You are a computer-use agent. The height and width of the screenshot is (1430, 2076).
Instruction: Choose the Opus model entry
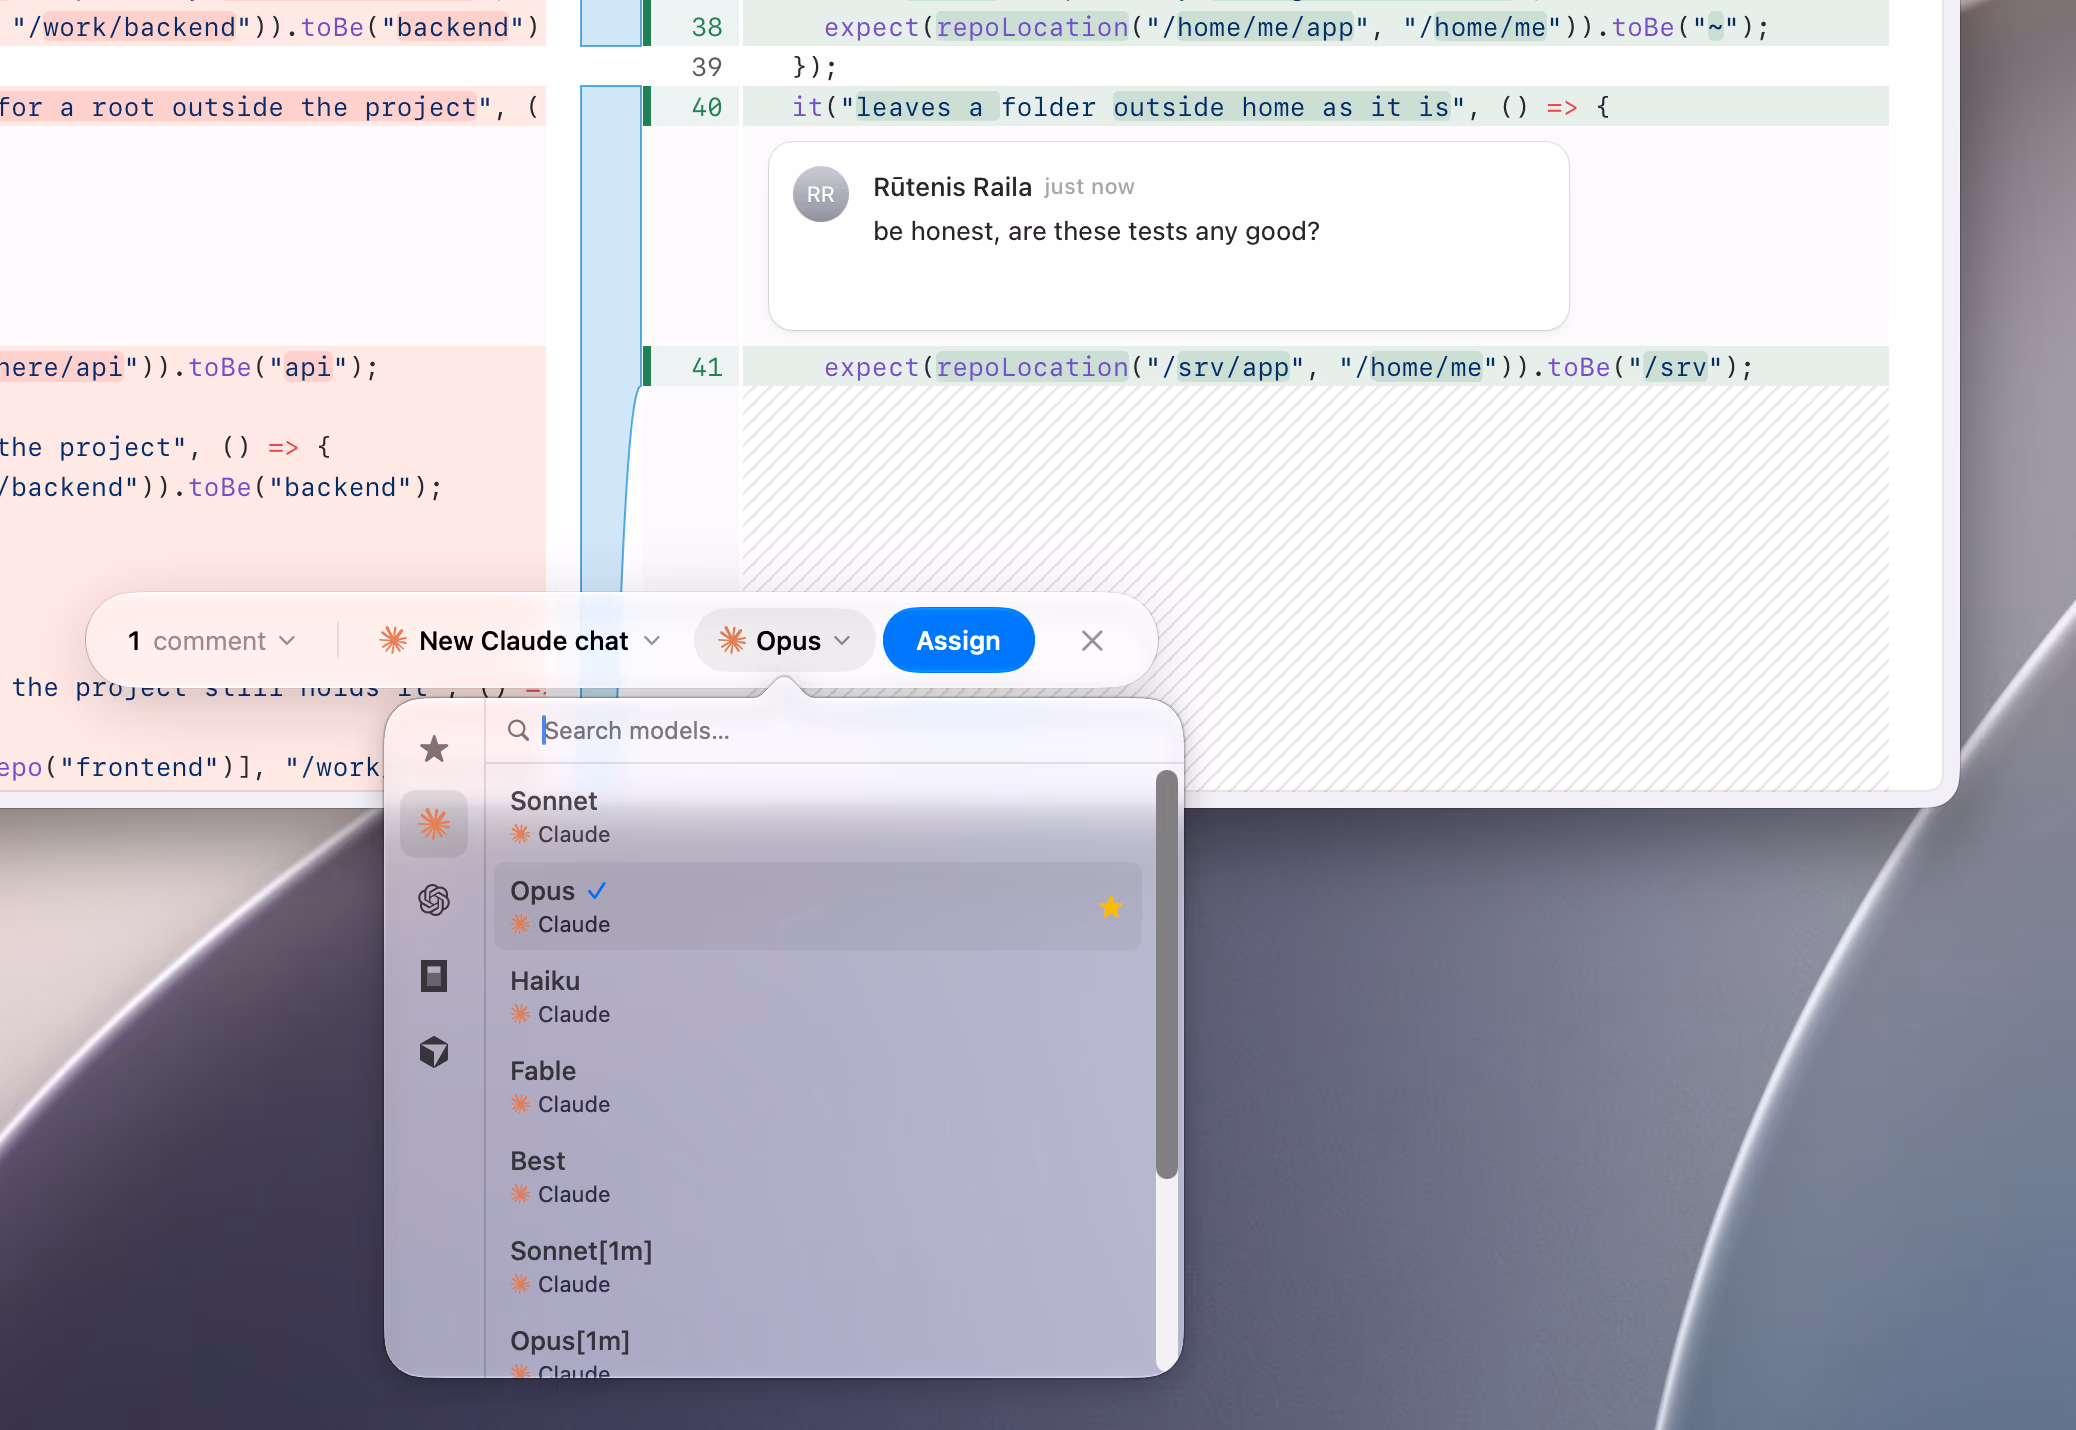point(818,907)
